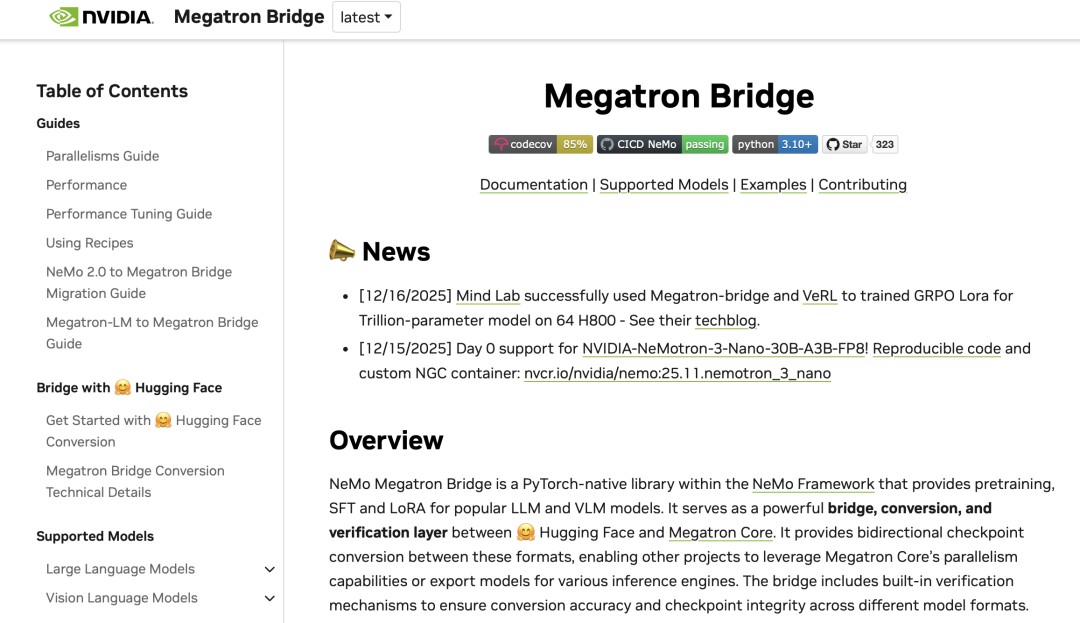The height and width of the screenshot is (623, 1080).
Task: Click the NVIDIA logo in header
Action: [x=101, y=17]
